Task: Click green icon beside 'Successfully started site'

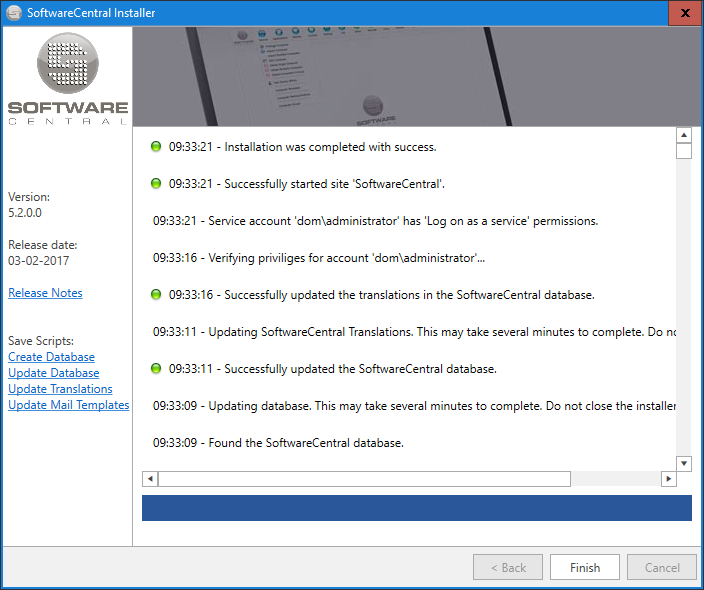Action: (x=156, y=184)
